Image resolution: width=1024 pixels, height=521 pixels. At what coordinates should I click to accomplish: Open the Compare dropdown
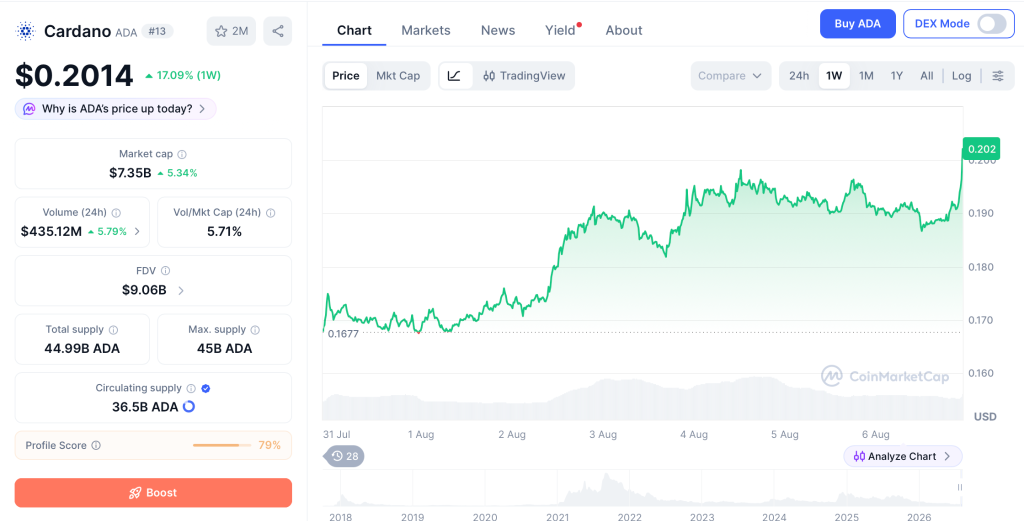pos(730,76)
